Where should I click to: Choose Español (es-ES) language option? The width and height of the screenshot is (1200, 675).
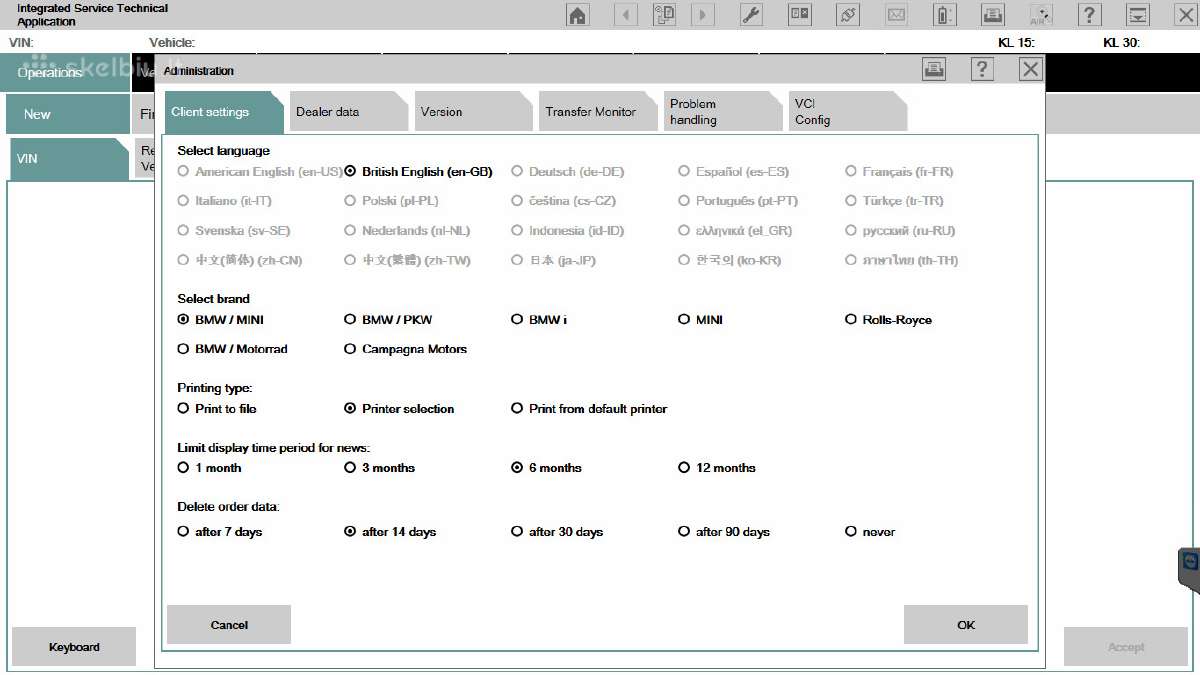733,172
